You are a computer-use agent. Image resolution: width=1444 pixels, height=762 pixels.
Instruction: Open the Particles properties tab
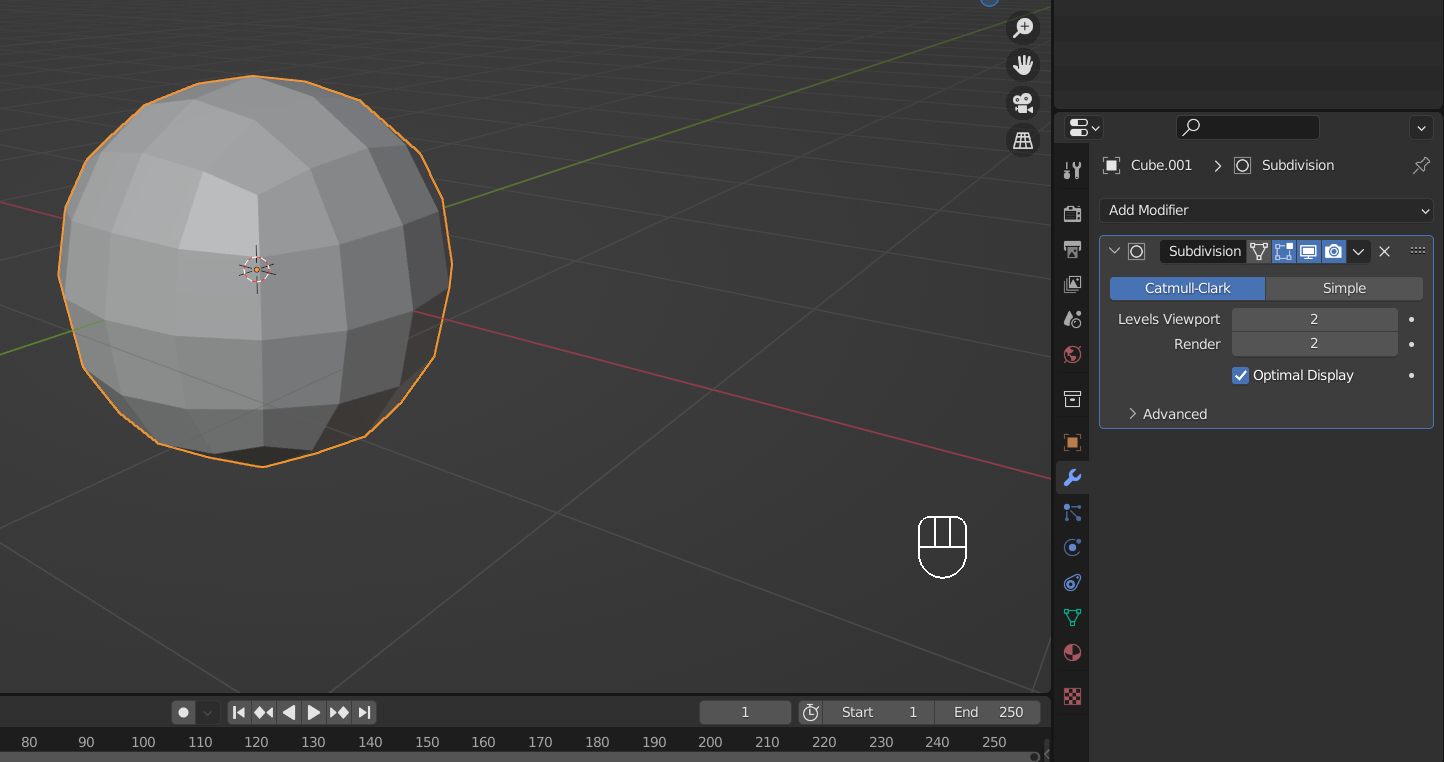pos(1072,513)
